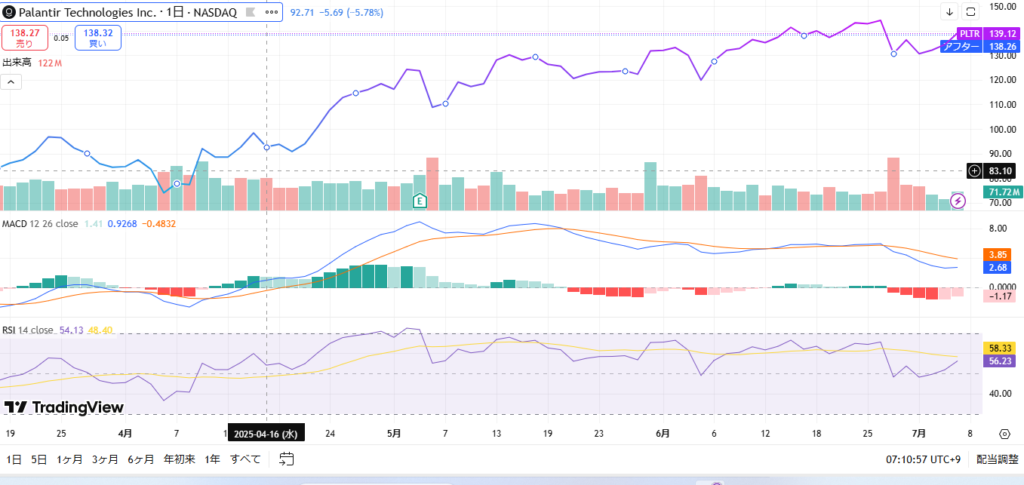Click the blue 2.68 MACD value label
Viewport: 1024px width, 485px height.
pyautogui.click(x=1000, y=267)
